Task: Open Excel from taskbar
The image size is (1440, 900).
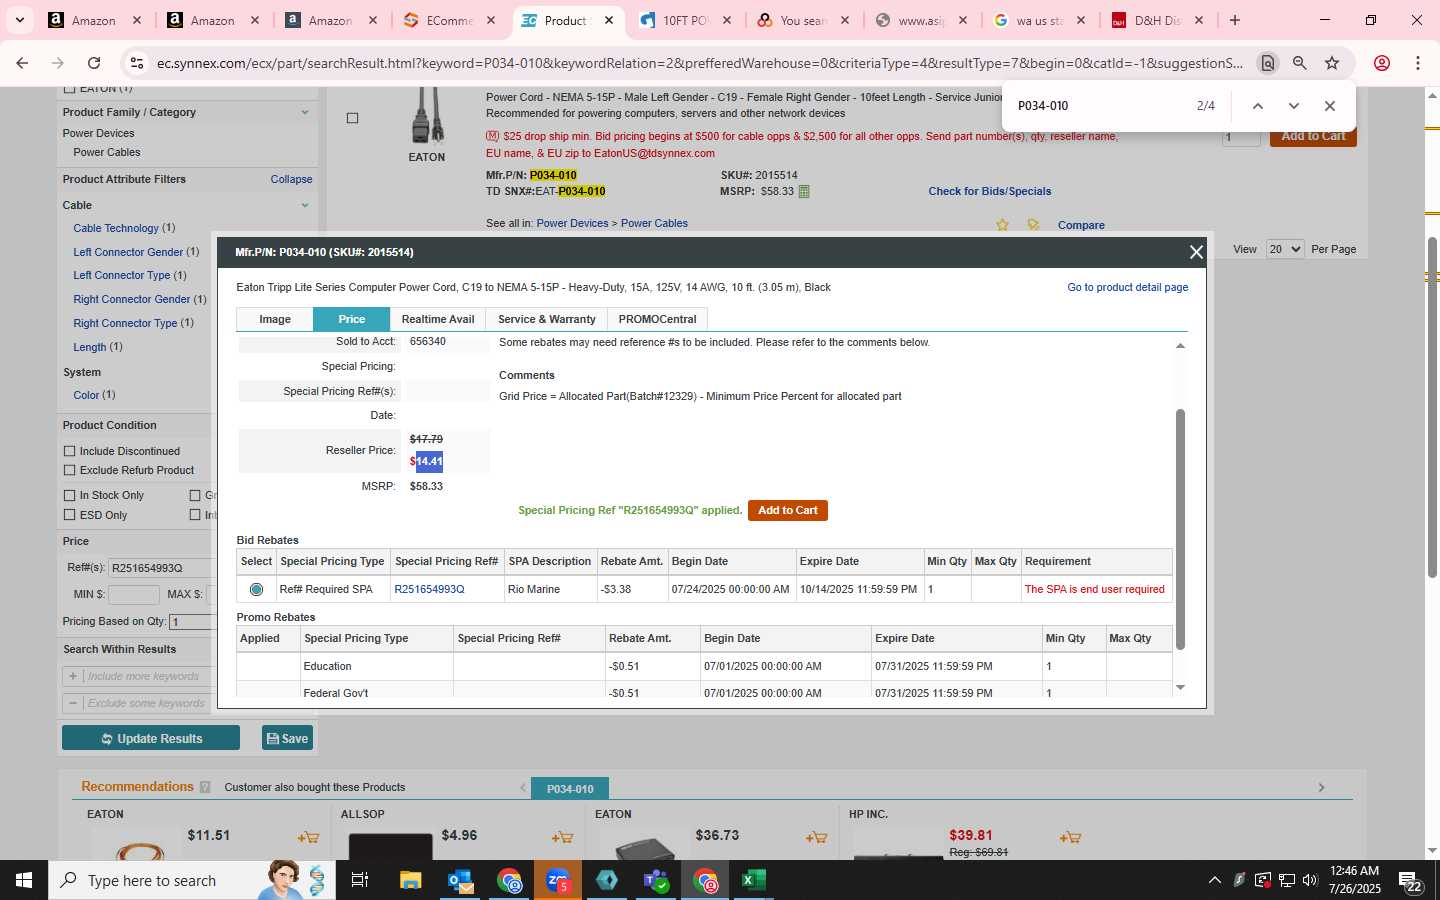Action: pos(754,880)
